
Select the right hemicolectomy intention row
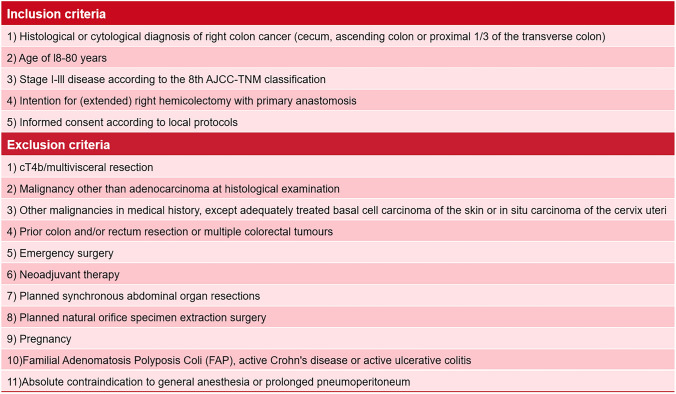coord(338,101)
